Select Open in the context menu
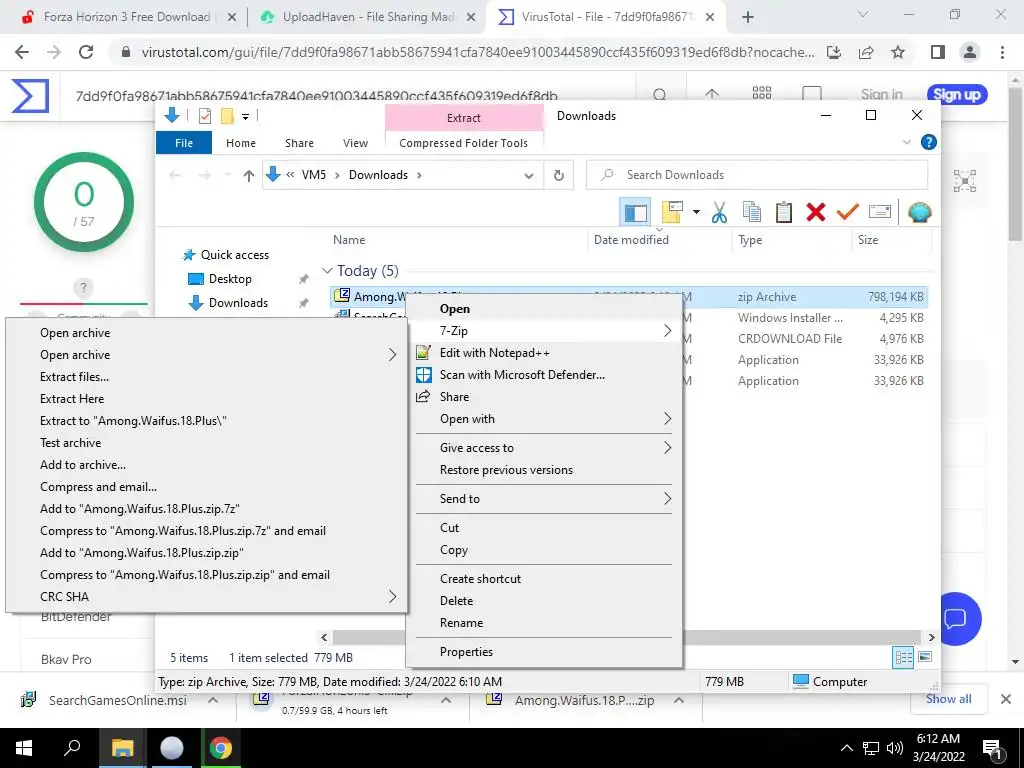 pyautogui.click(x=543, y=309)
